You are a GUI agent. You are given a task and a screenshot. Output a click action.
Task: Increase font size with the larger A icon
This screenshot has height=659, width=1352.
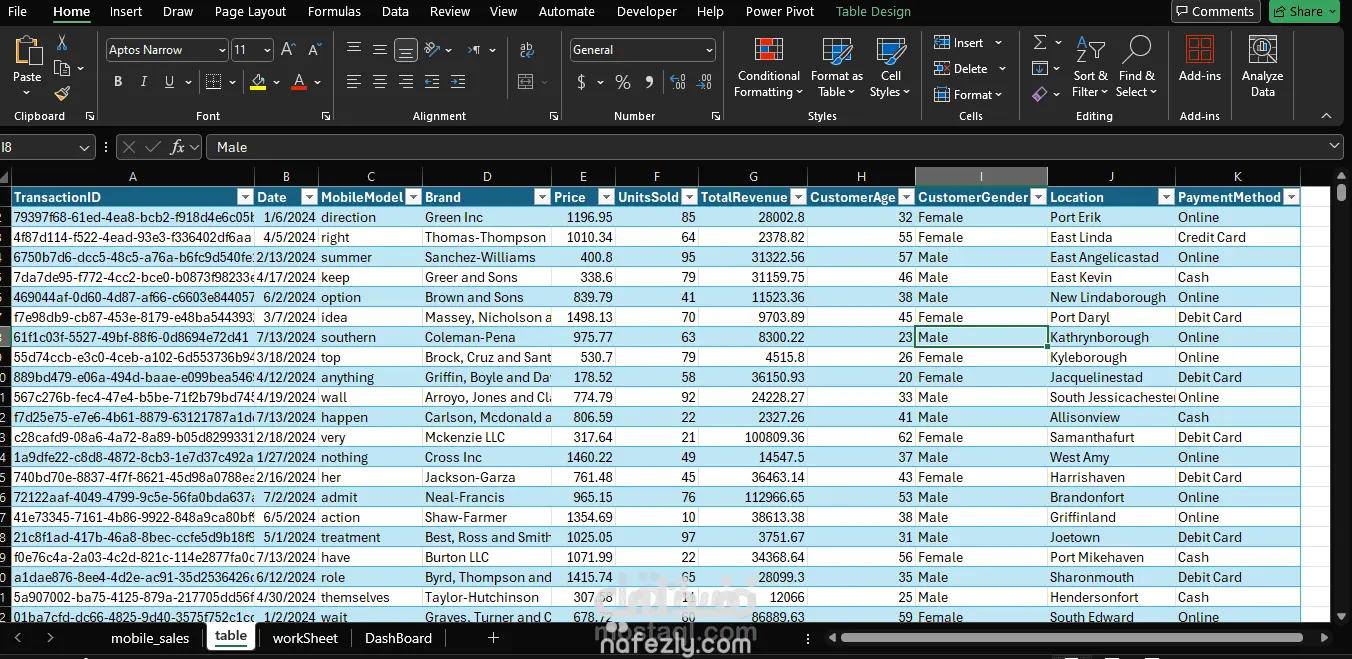pos(288,49)
